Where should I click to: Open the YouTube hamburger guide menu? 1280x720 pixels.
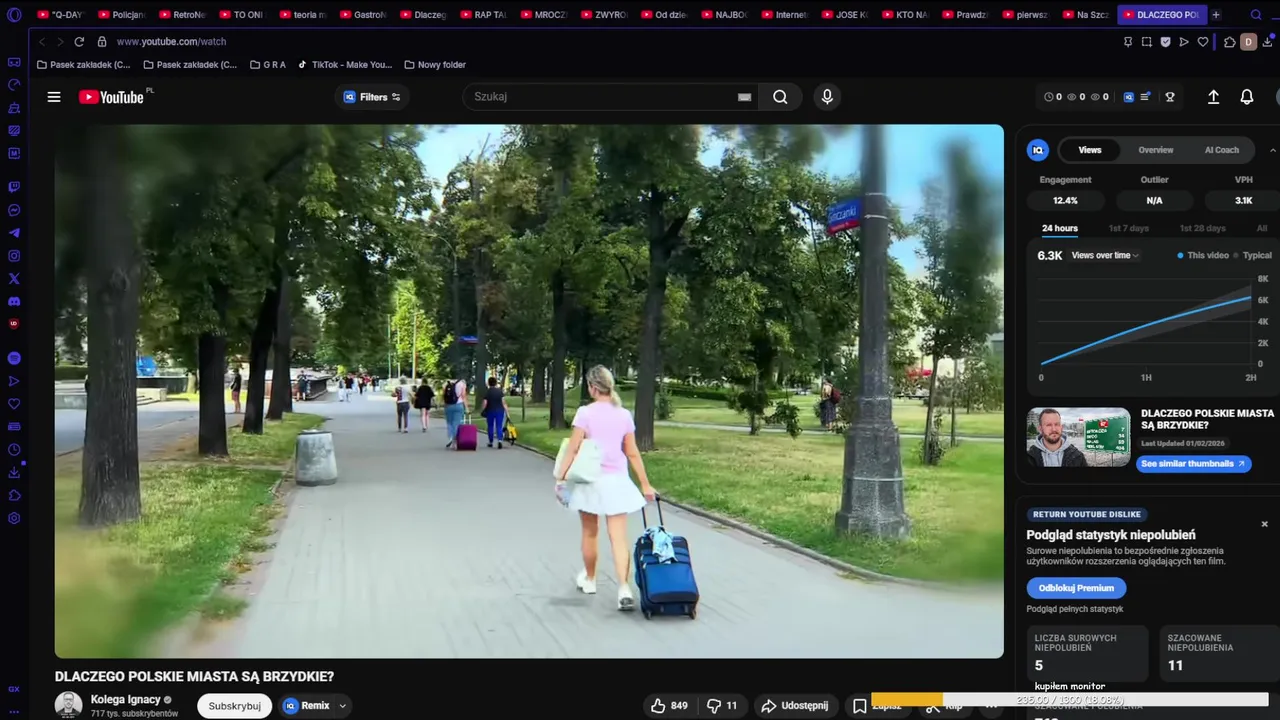point(54,97)
